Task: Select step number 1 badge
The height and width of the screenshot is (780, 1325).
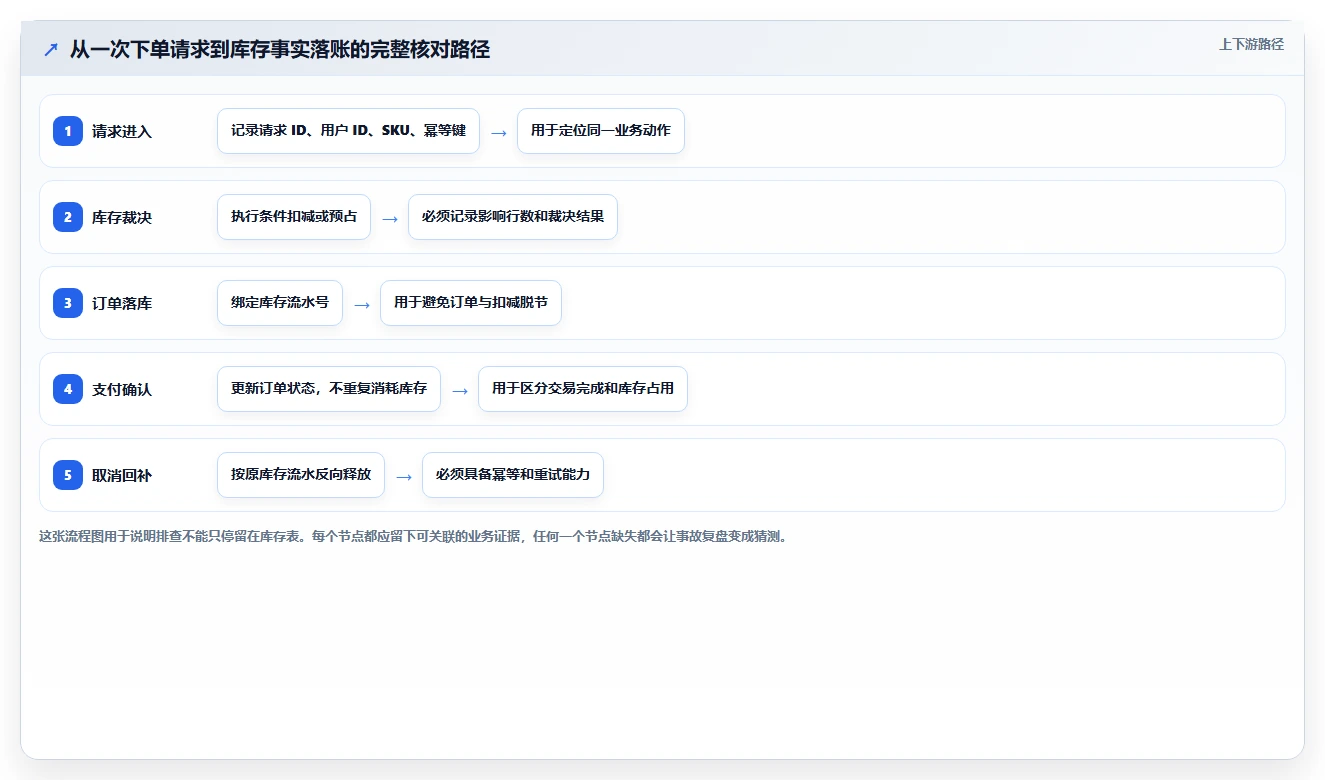Action: [x=68, y=131]
